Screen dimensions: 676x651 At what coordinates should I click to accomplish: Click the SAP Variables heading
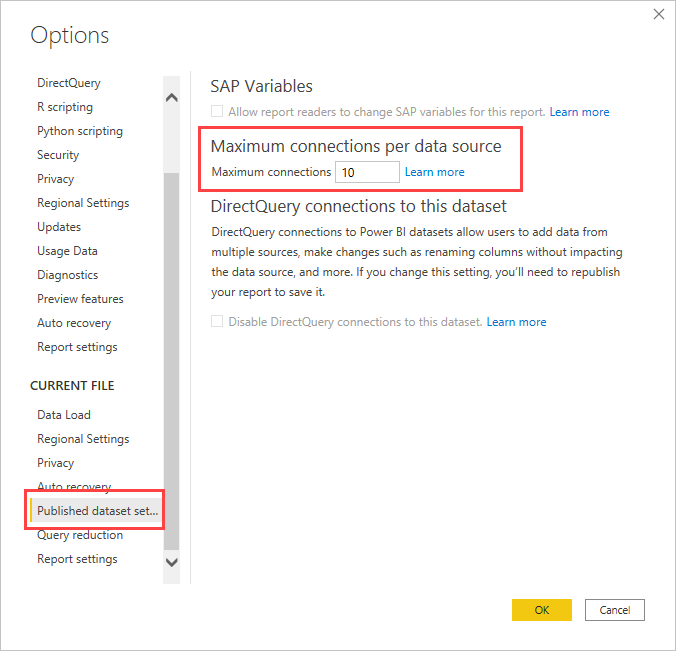pos(261,86)
